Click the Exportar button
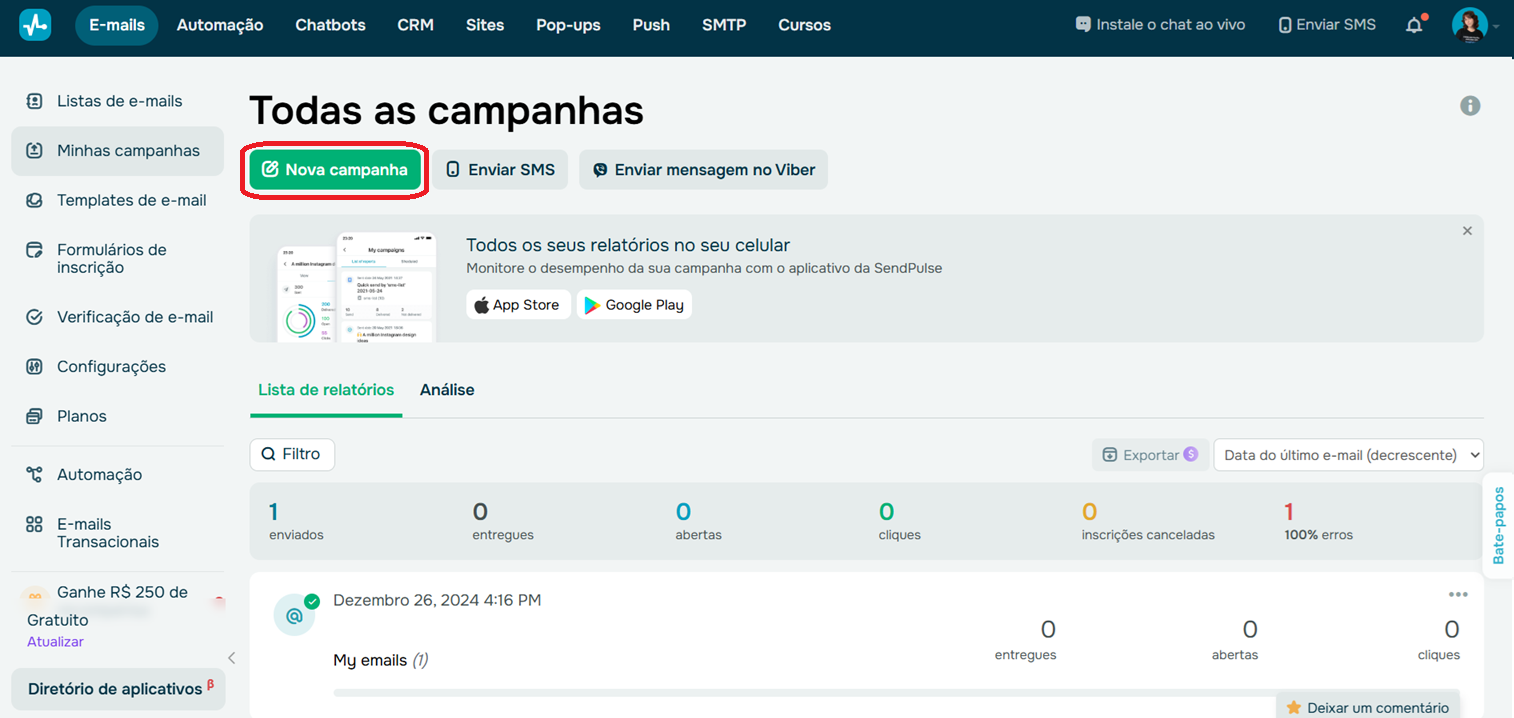Viewport: 1514px width, 718px height. click(1150, 455)
